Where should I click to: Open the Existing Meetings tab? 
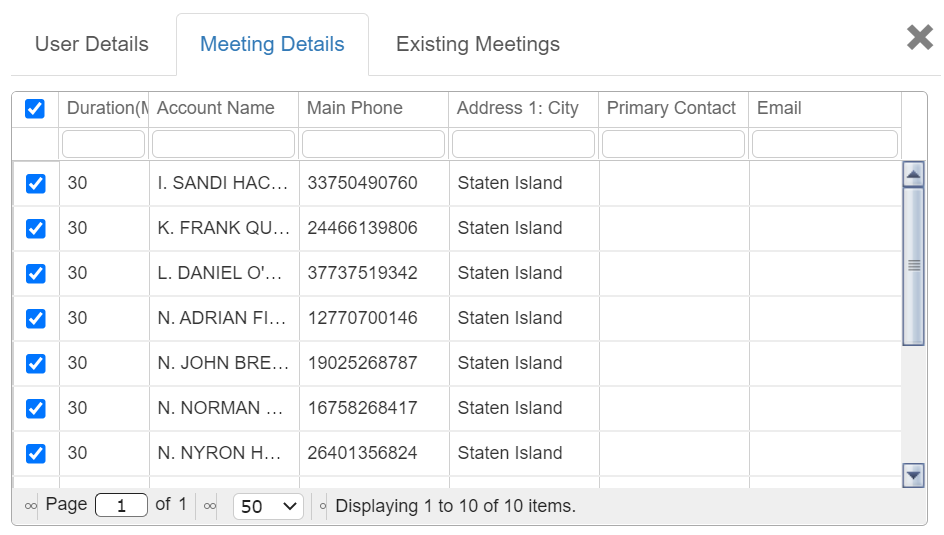tap(478, 45)
